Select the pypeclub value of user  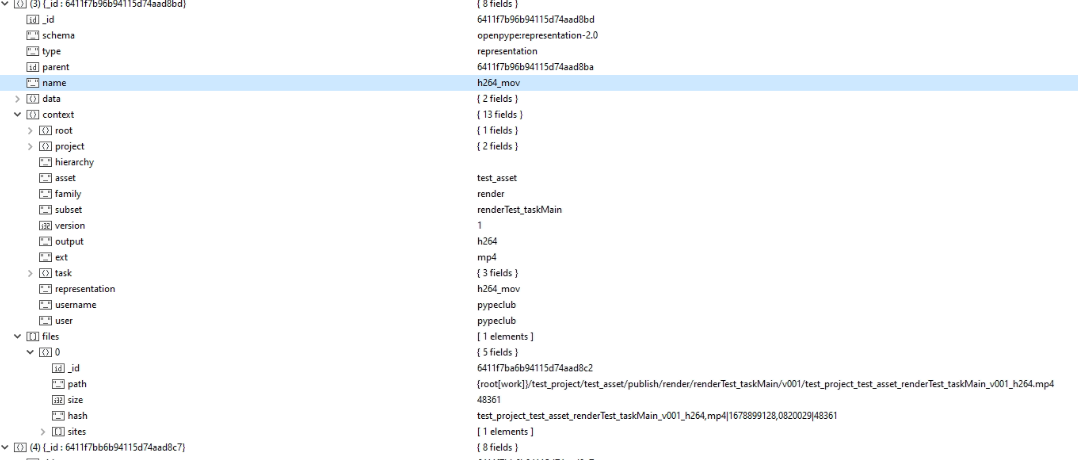coord(496,320)
